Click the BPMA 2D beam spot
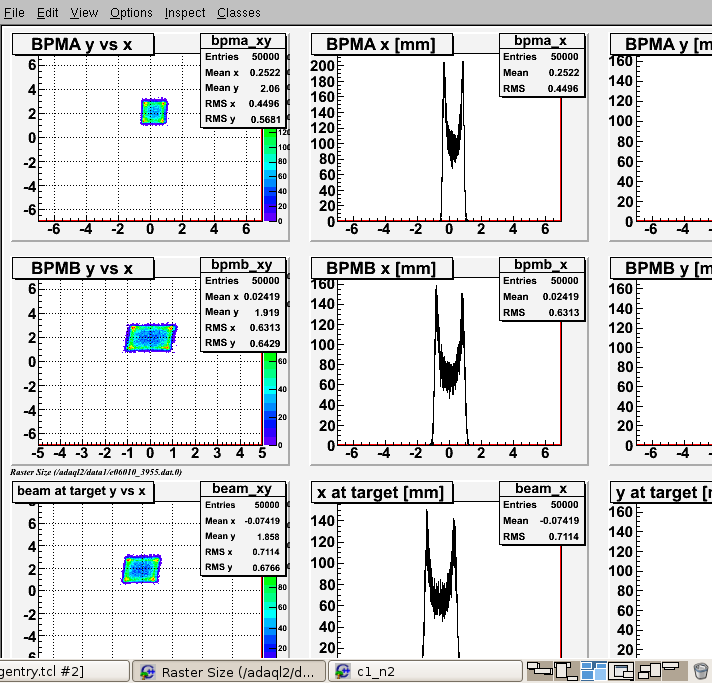Screen dimensions: 712x683 (x=154, y=112)
